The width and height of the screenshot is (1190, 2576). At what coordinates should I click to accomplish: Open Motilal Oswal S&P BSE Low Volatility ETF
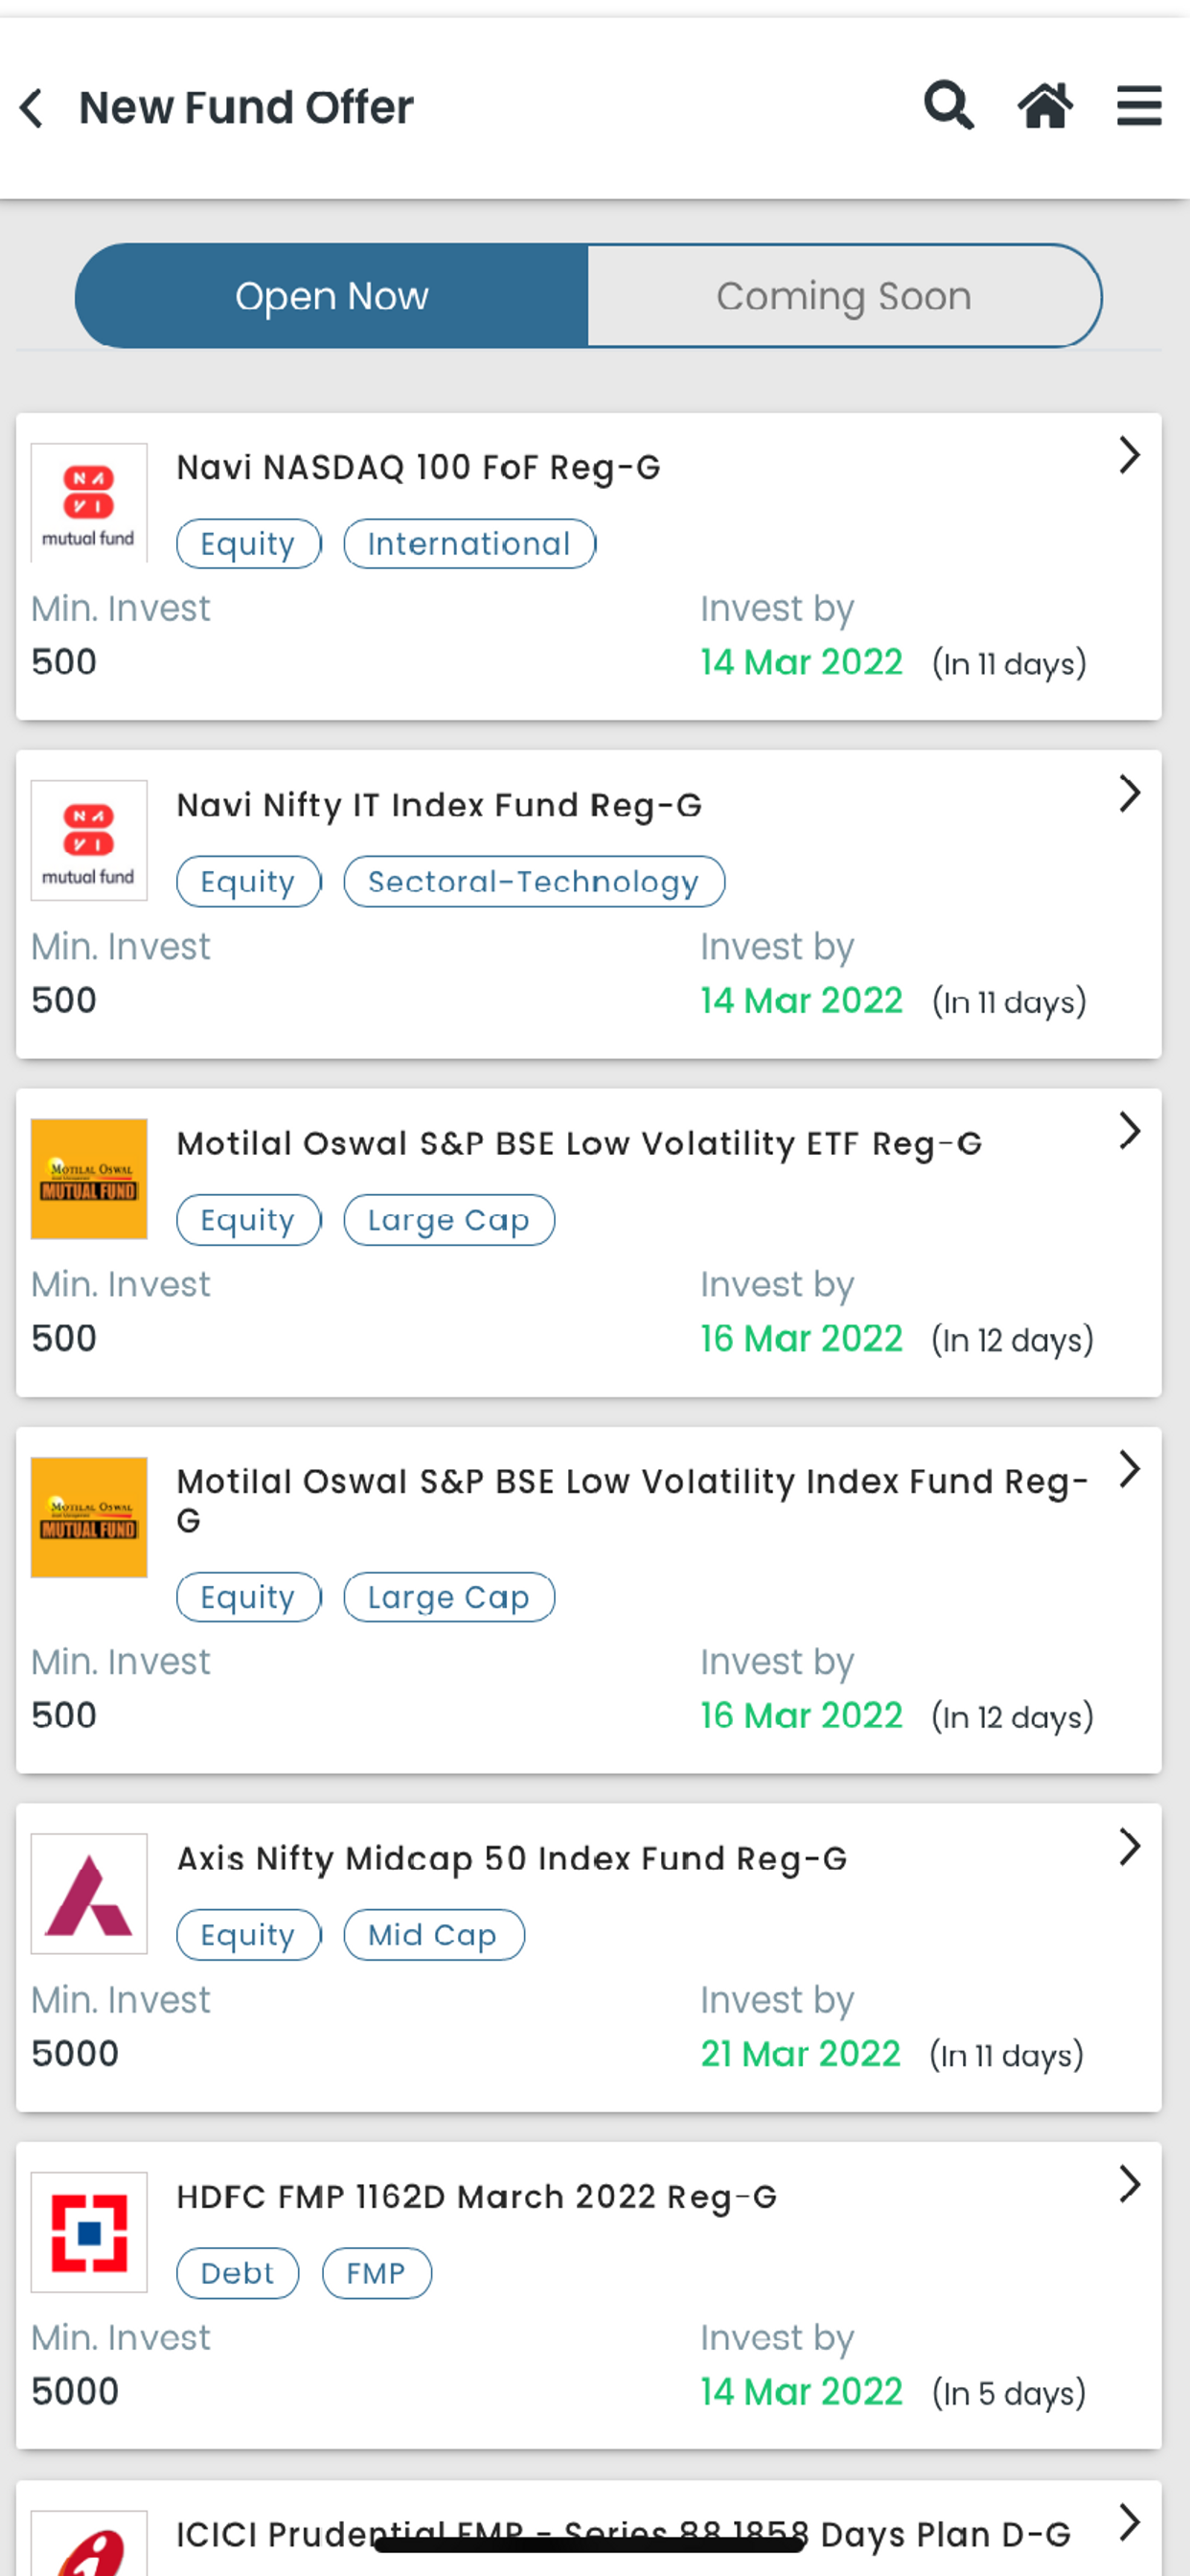click(579, 1143)
